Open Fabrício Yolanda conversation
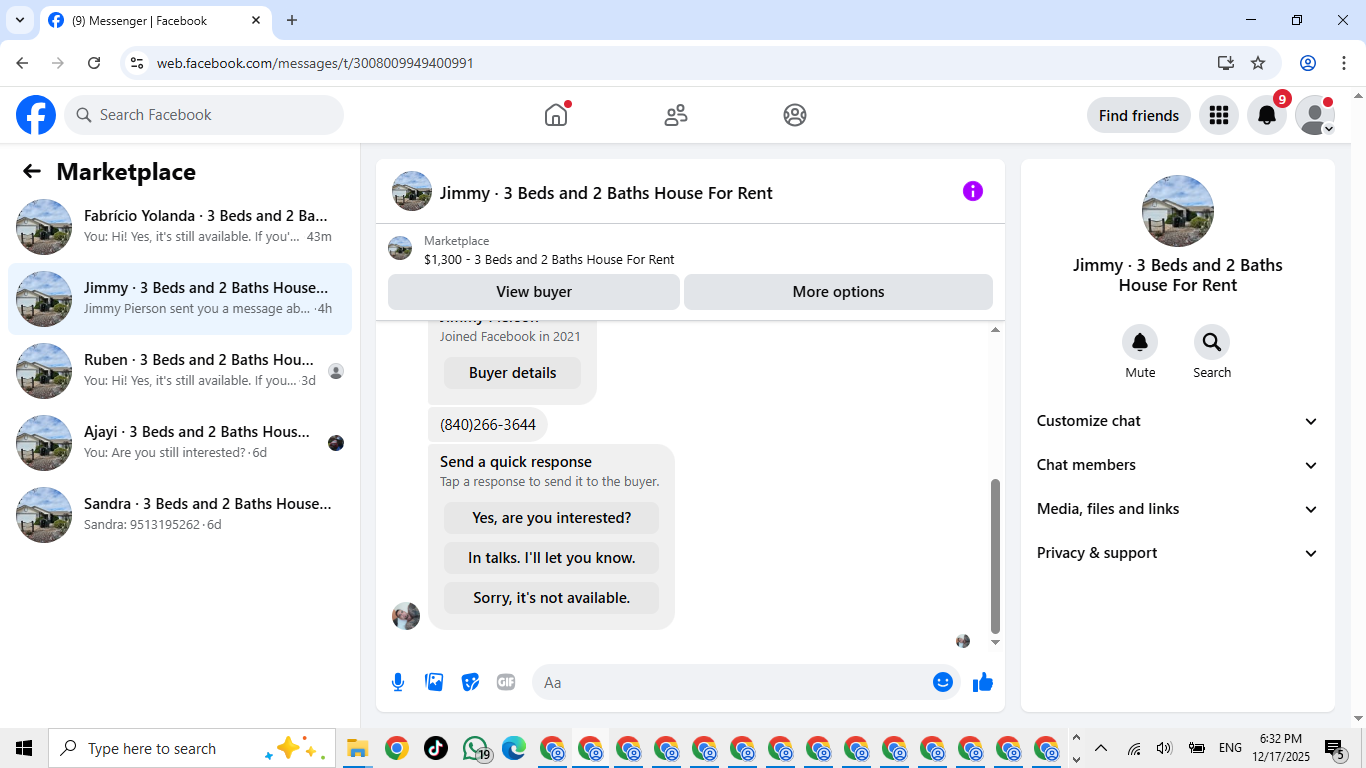 (x=180, y=227)
